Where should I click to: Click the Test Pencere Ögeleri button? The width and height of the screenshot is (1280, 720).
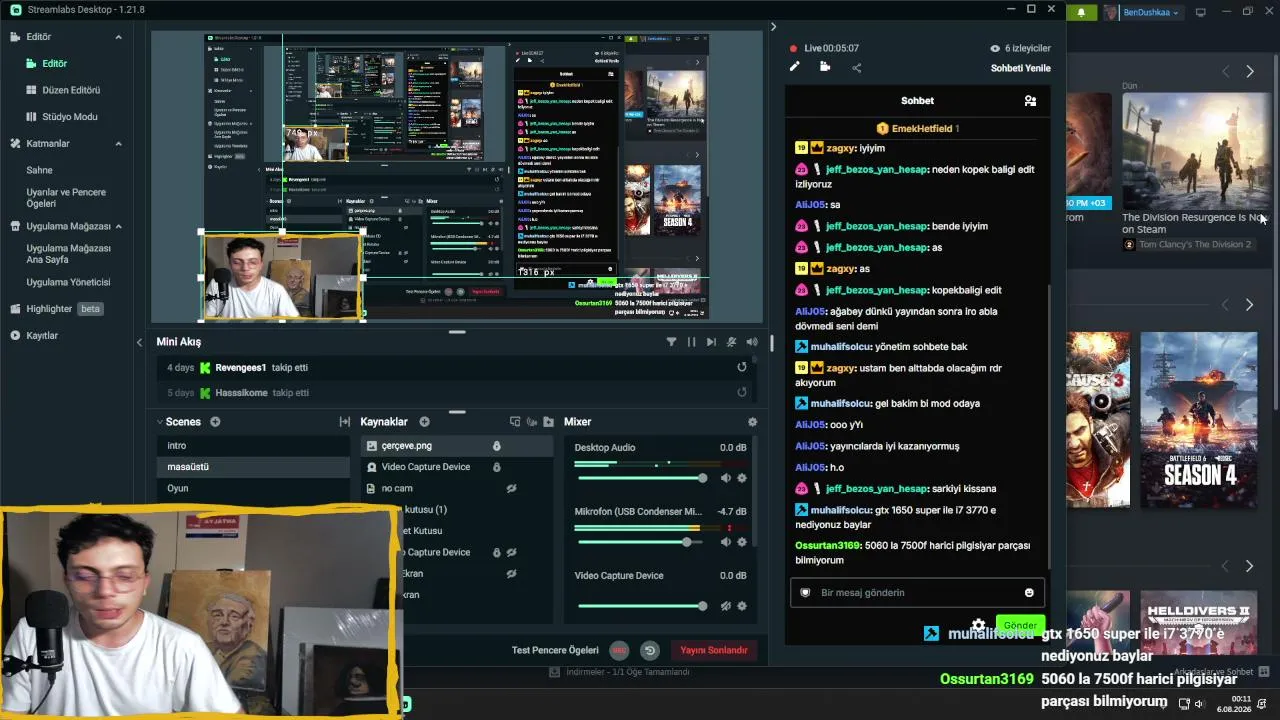point(555,650)
